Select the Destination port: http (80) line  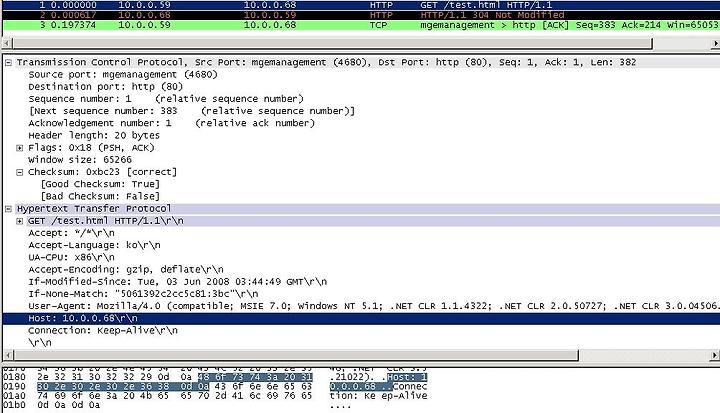(x=106, y=86)
